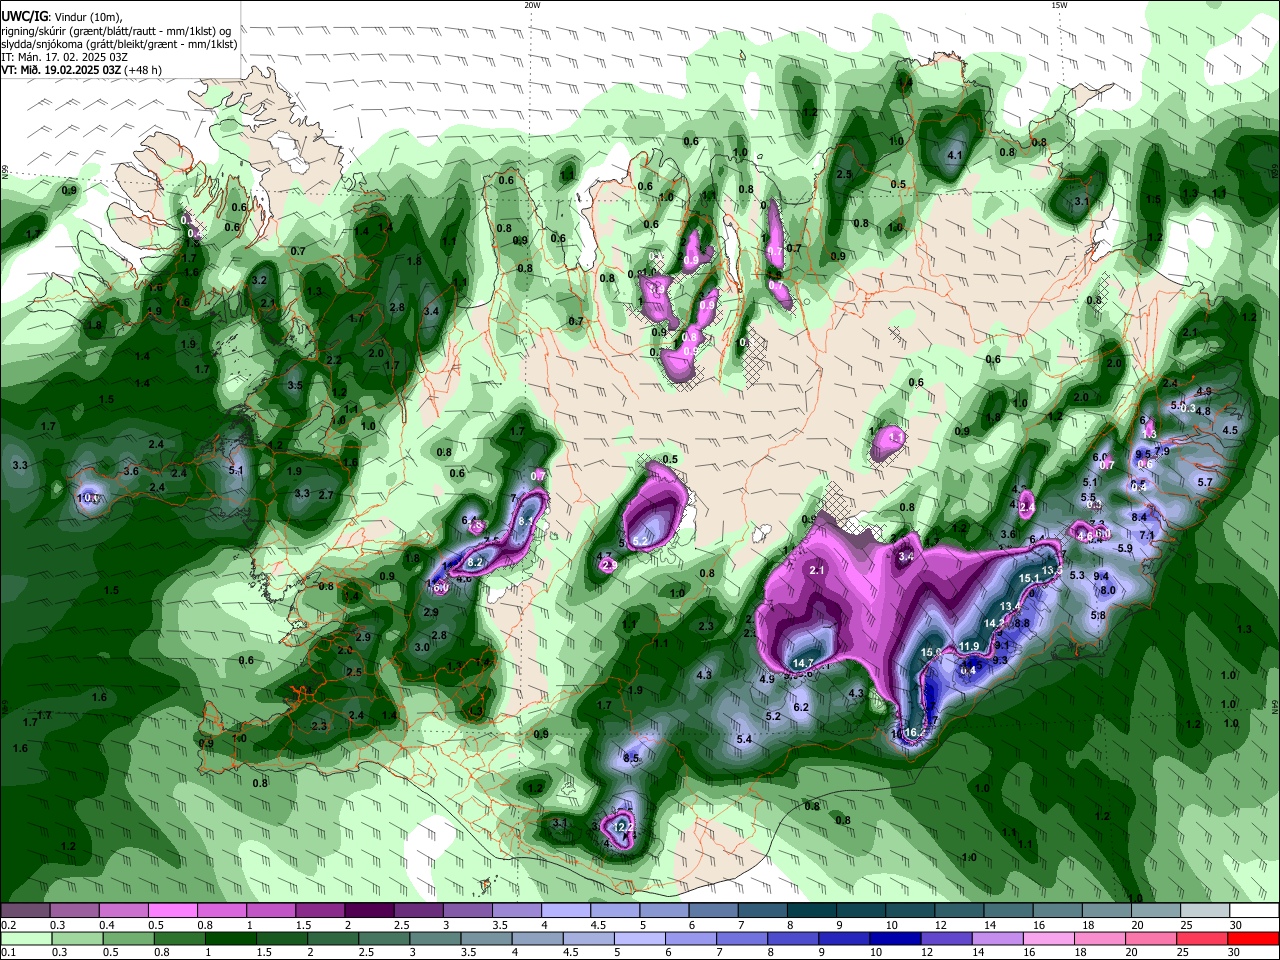Click the valid time 'VT: Mið. 19.02.2025 03Z'
This screenshot has width=1280, height=960.
coord(61,70)
